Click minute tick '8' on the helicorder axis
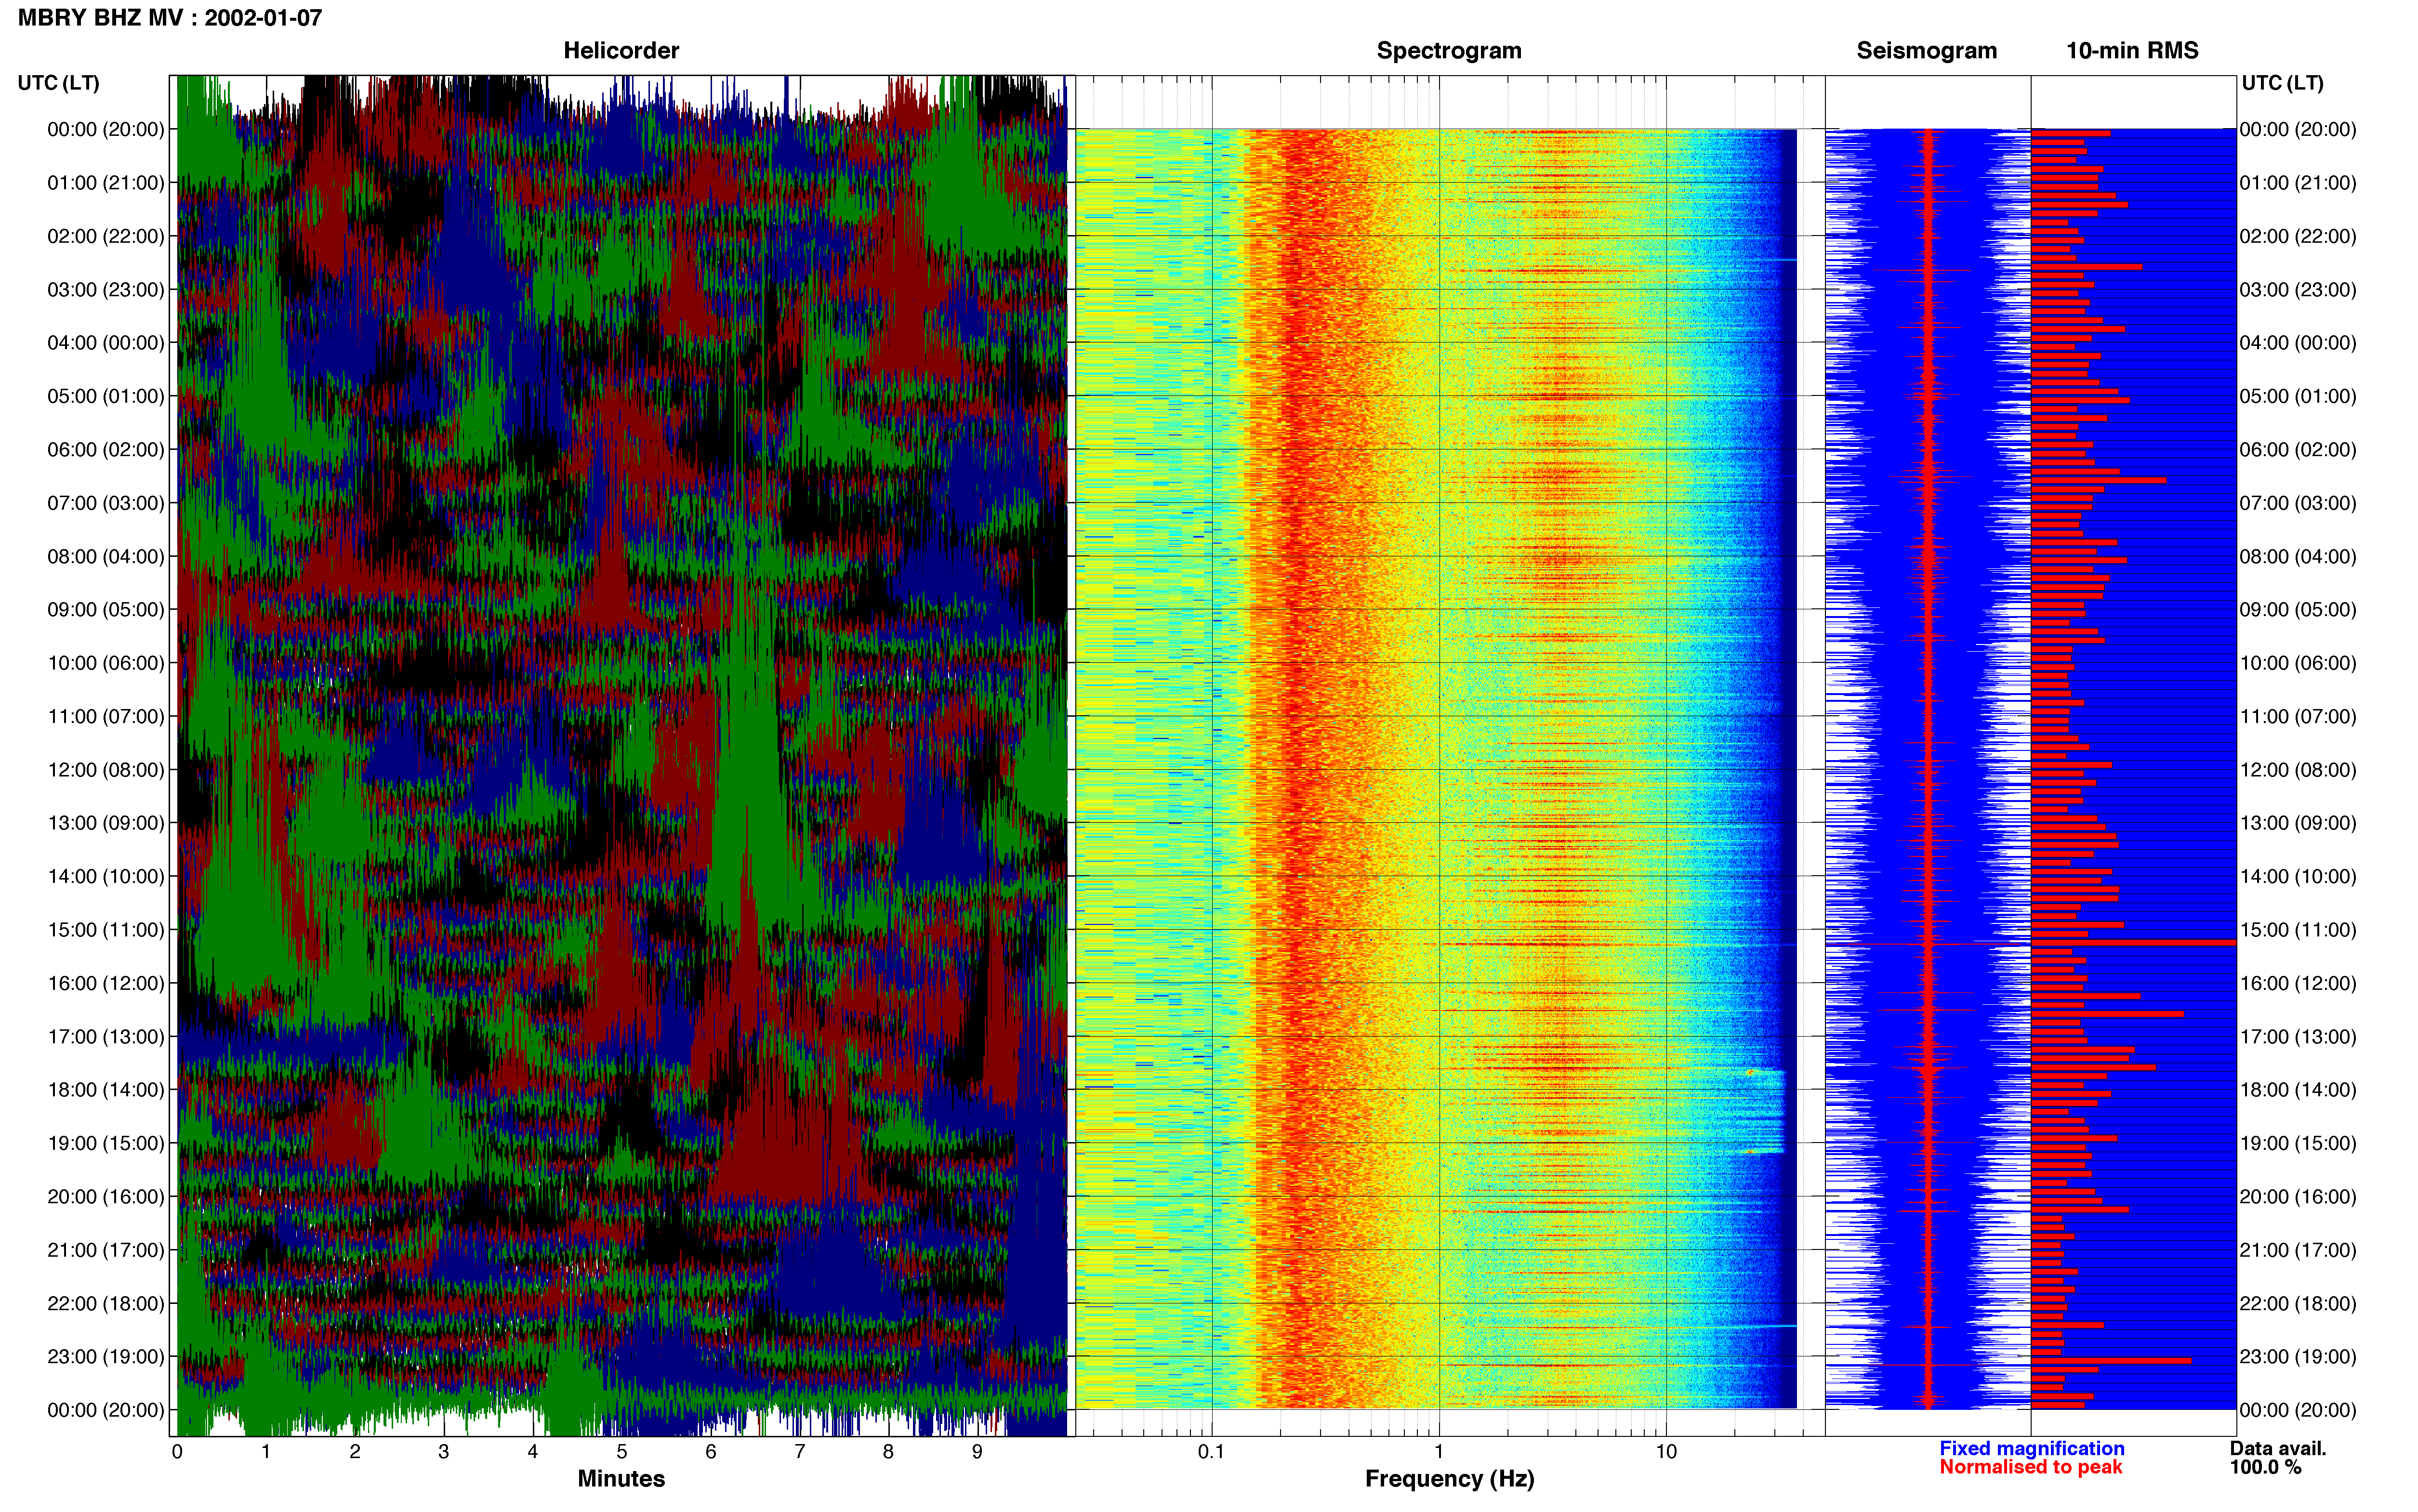The image size is (2418, 1512). click(888, 1451)
